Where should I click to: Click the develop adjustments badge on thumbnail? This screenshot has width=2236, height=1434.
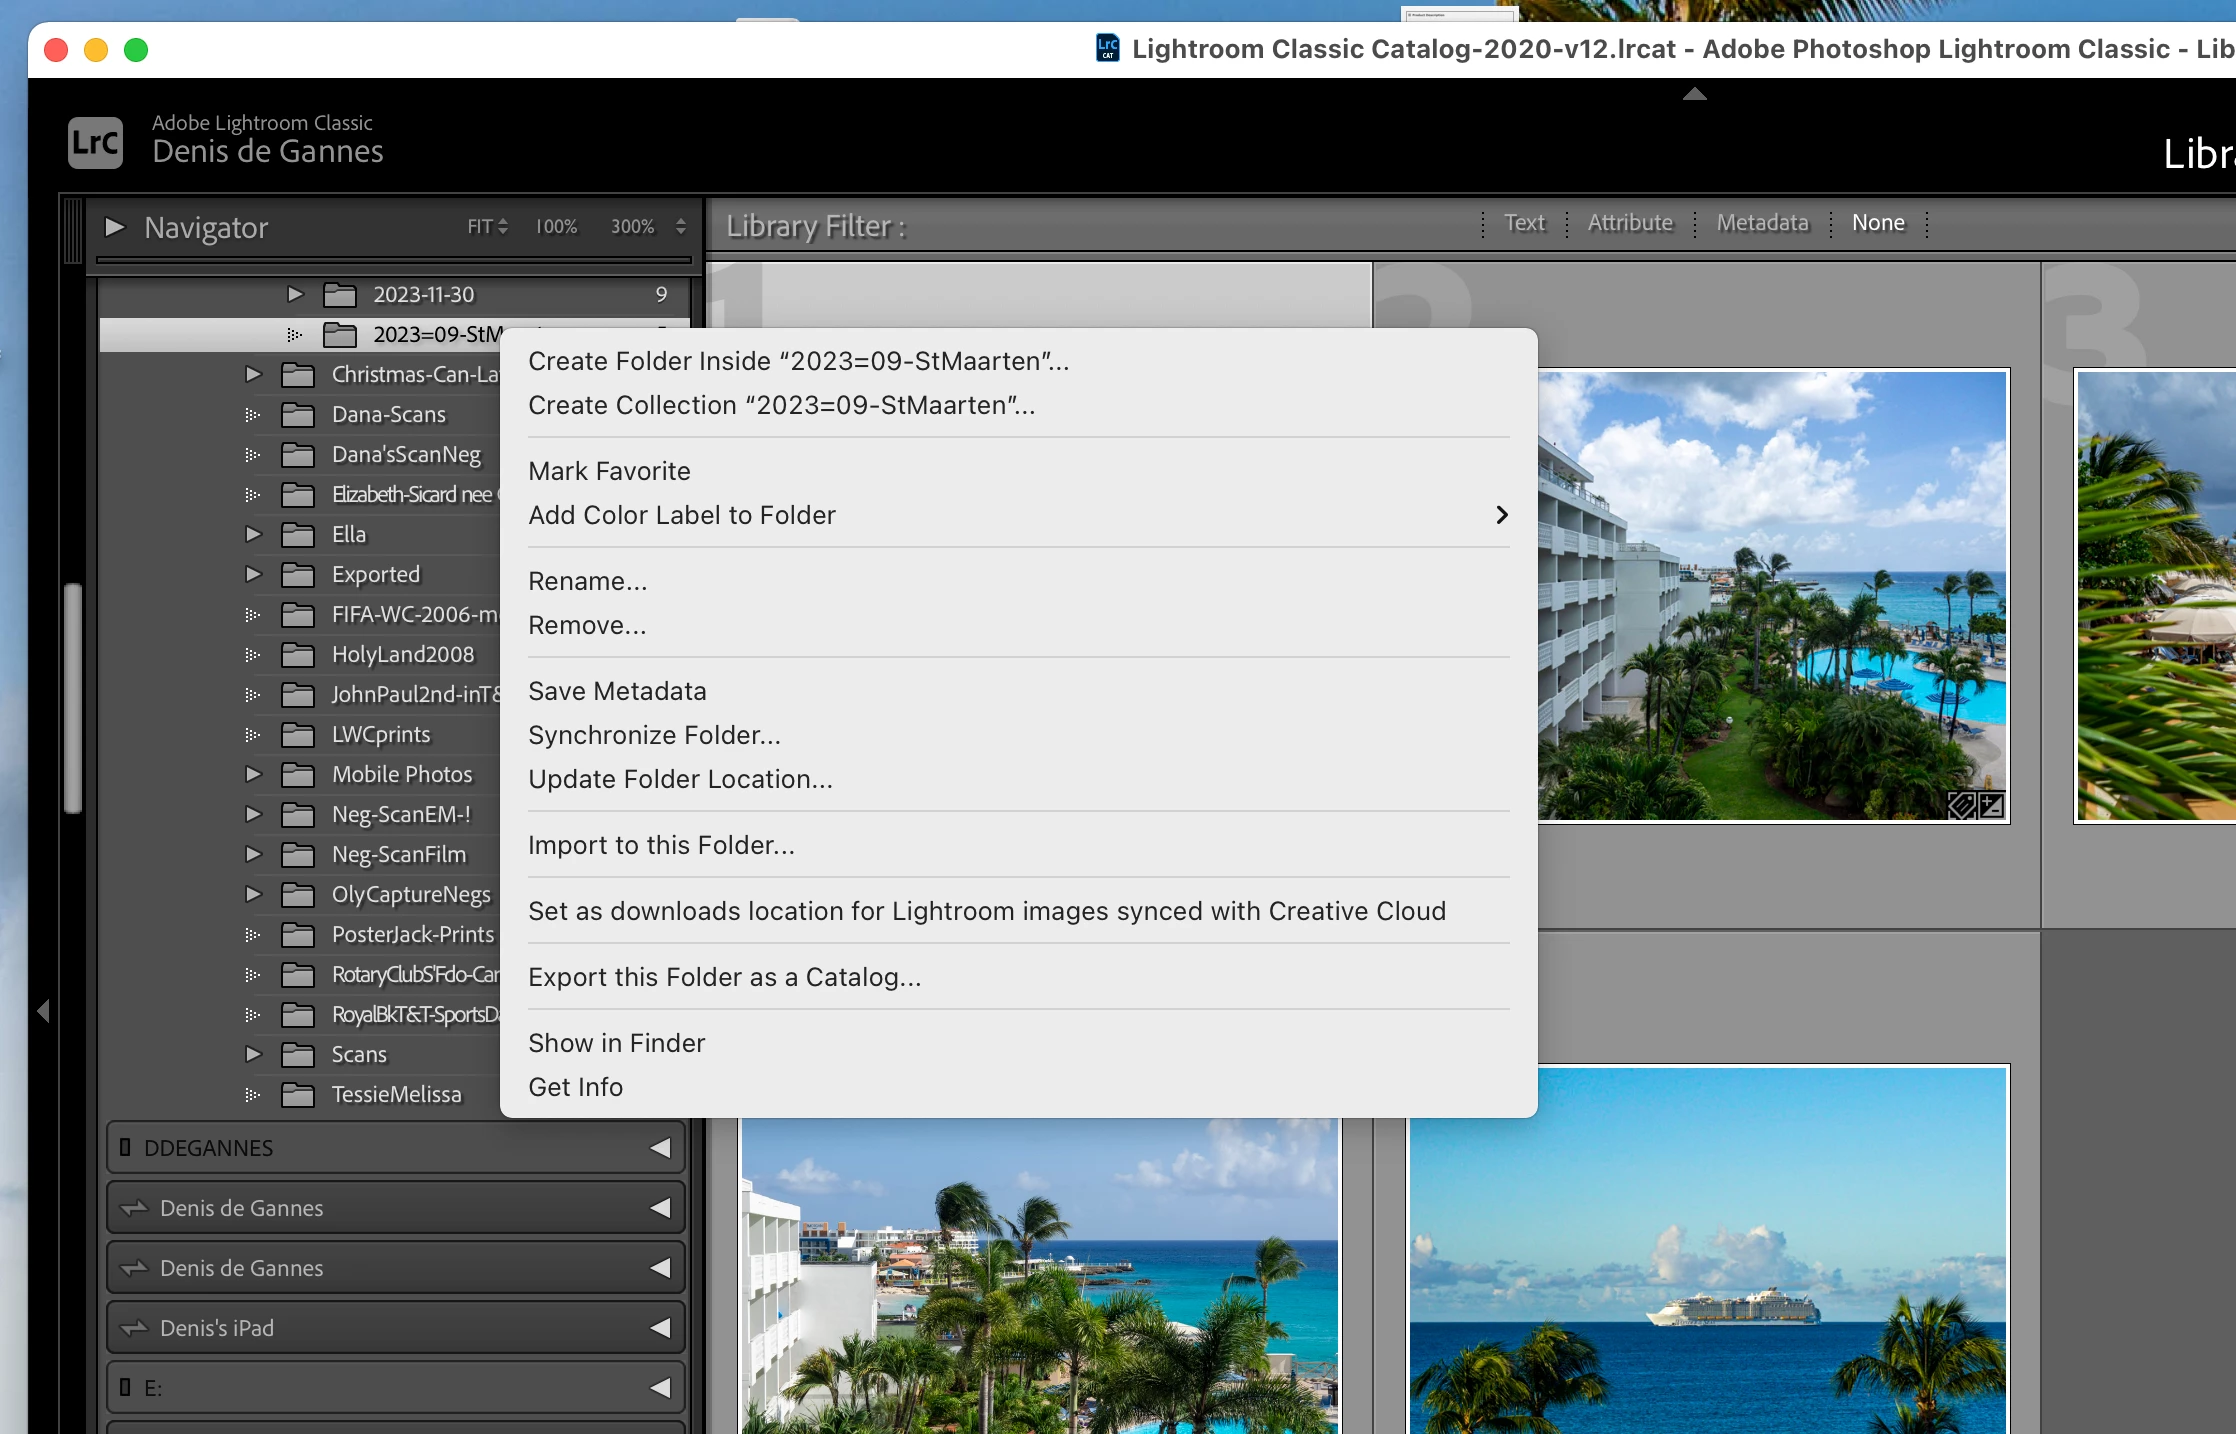pyautogui.click(x=1991, y=805)
